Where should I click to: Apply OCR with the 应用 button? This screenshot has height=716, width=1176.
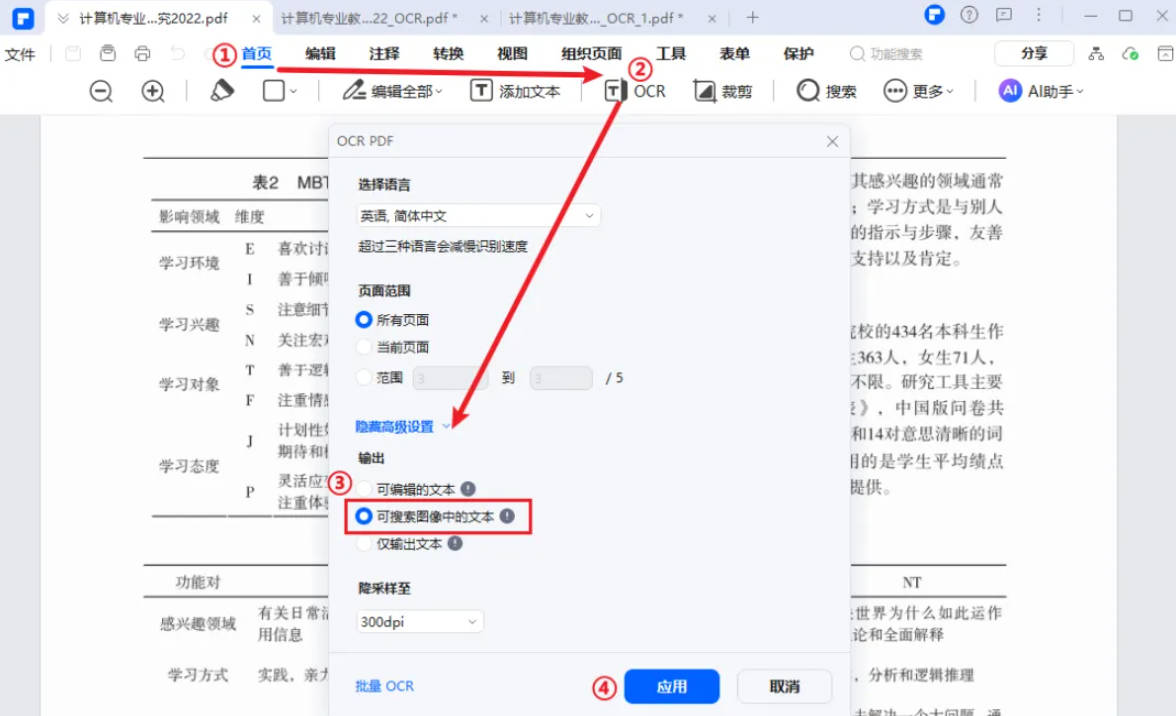pyautogui.click(x=672, y=686)
